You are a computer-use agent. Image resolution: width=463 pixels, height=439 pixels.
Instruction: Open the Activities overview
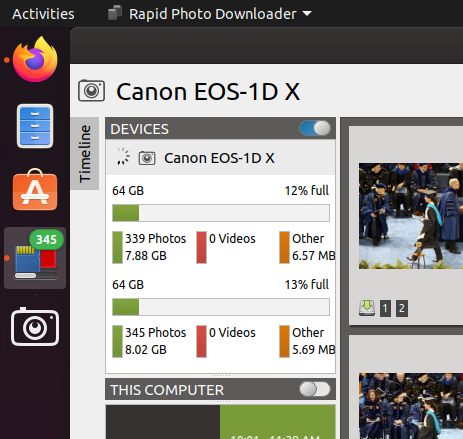[x=43, y=14]
